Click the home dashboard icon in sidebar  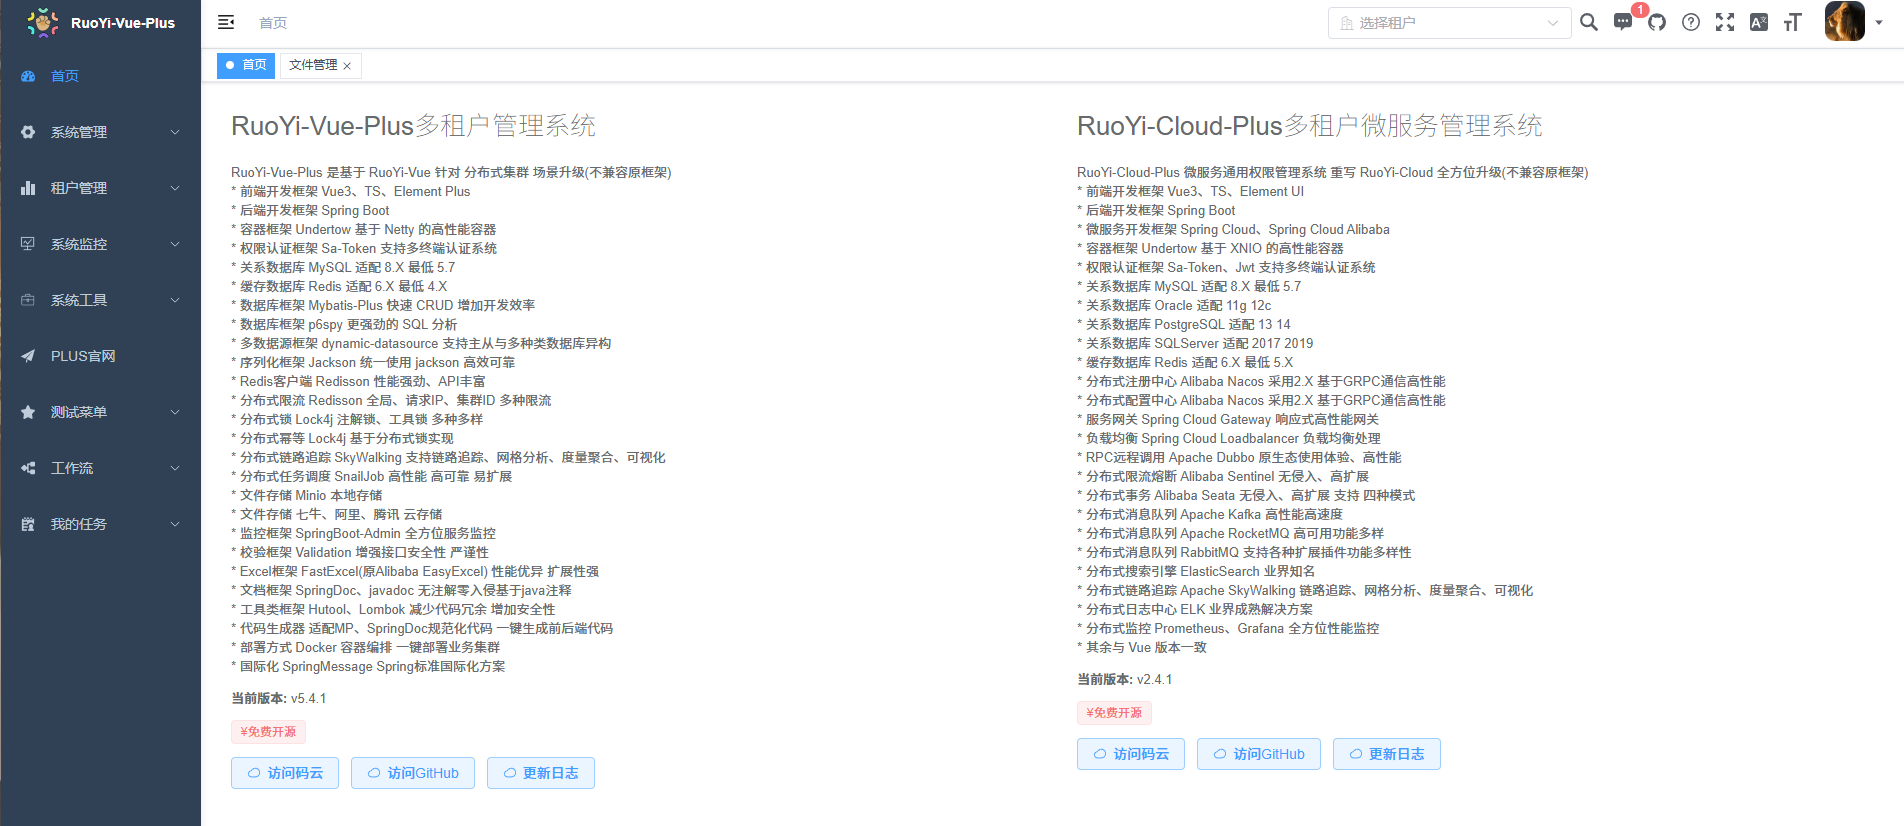point(28,76)
